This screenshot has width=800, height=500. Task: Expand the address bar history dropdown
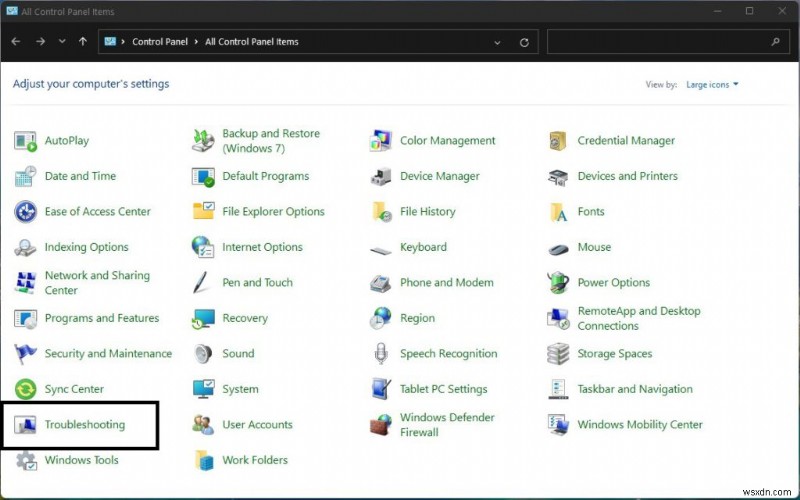[497, 43]
